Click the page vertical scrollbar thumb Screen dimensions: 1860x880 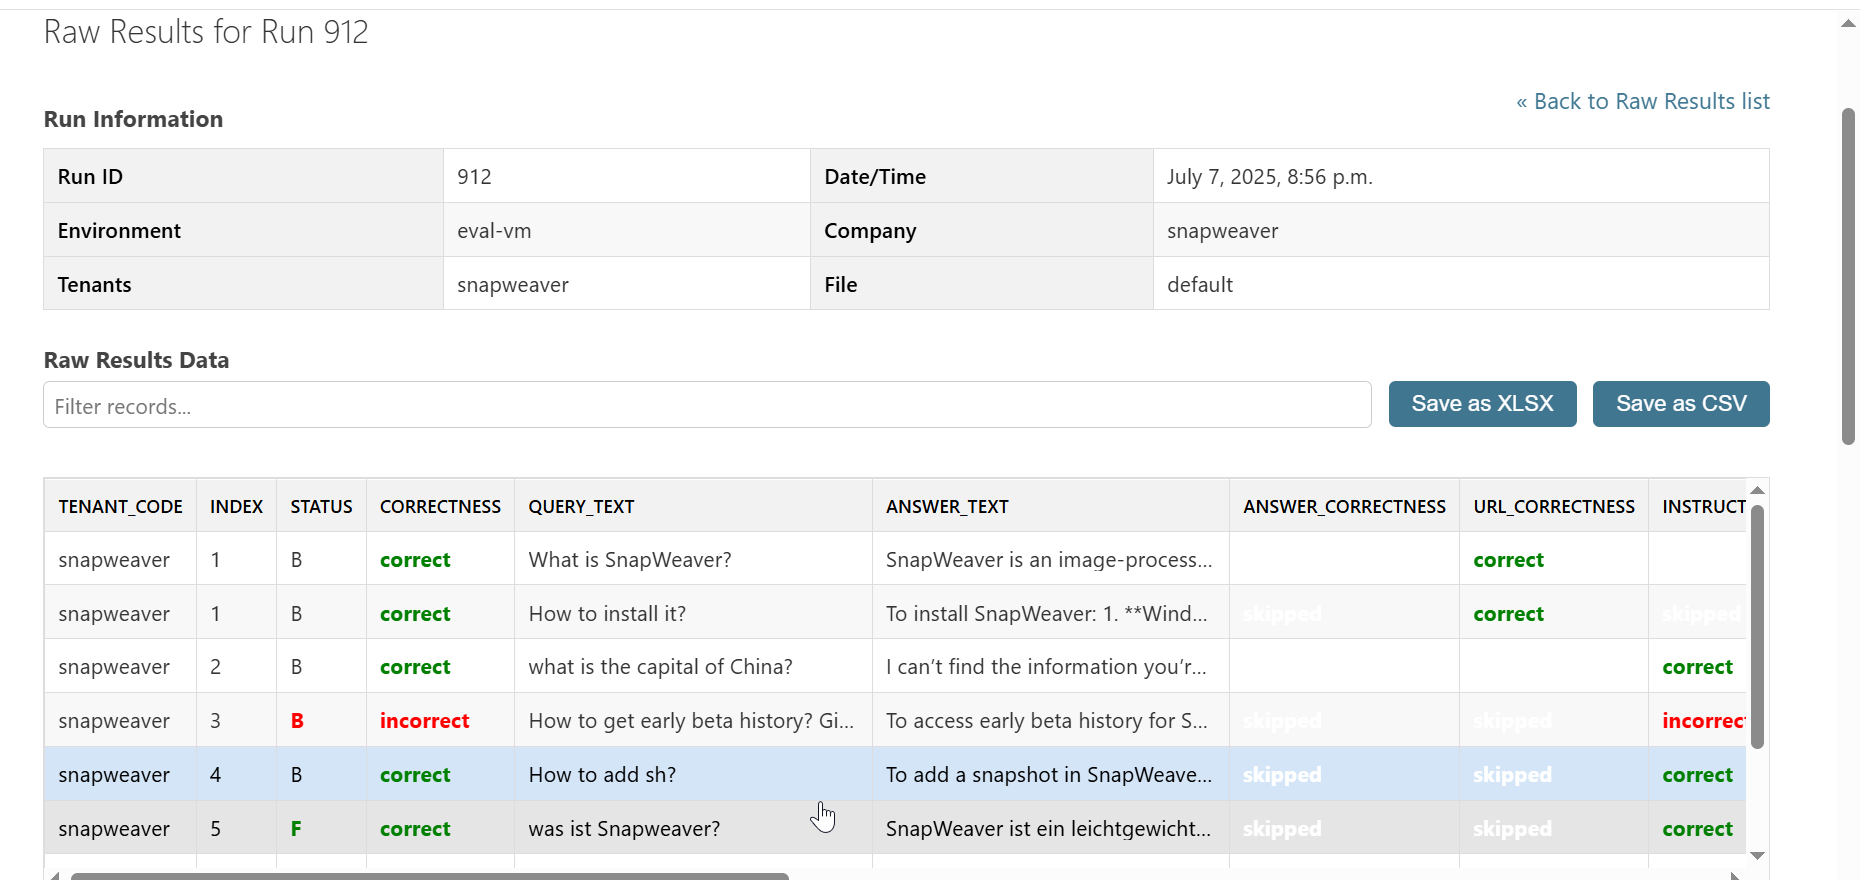(1848, 275)
